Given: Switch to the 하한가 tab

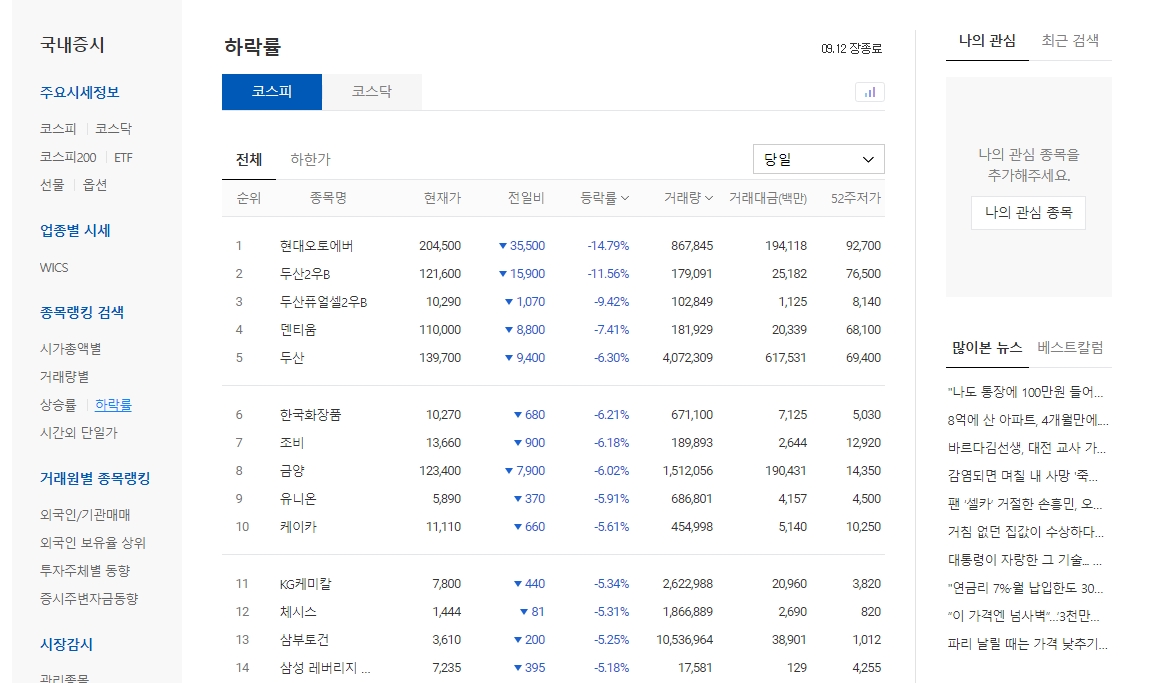Looking at the screenshot, I should point(310,158).
